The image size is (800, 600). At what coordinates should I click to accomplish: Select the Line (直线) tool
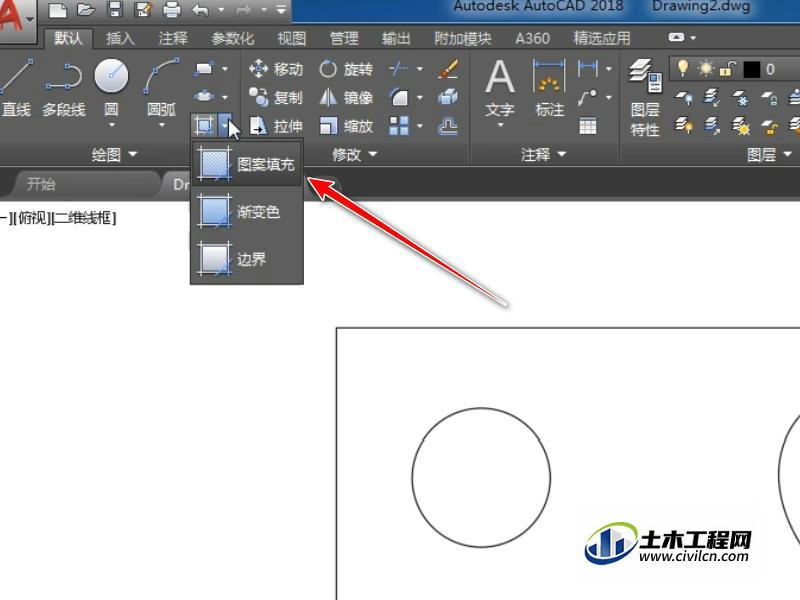(x=15, y=88)
